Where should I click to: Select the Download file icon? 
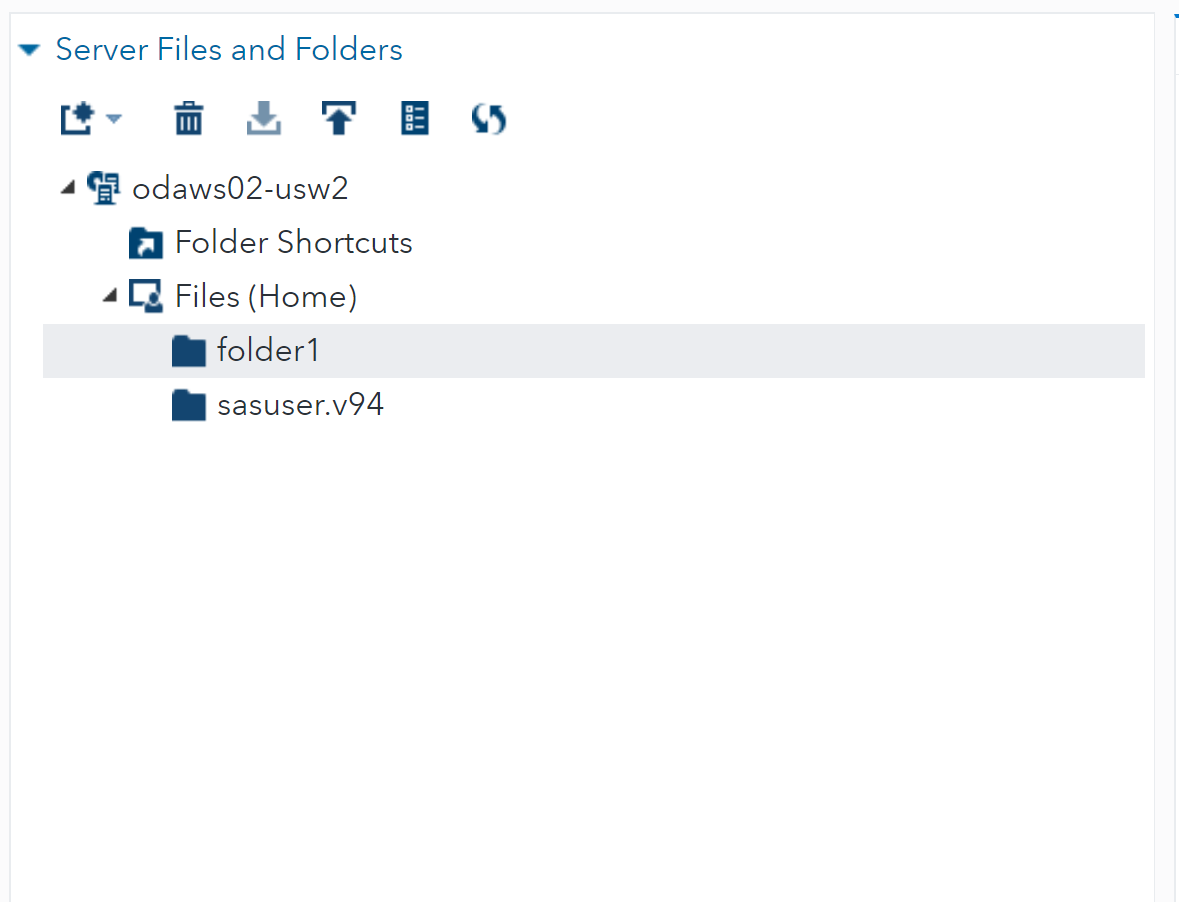(264, 118)
